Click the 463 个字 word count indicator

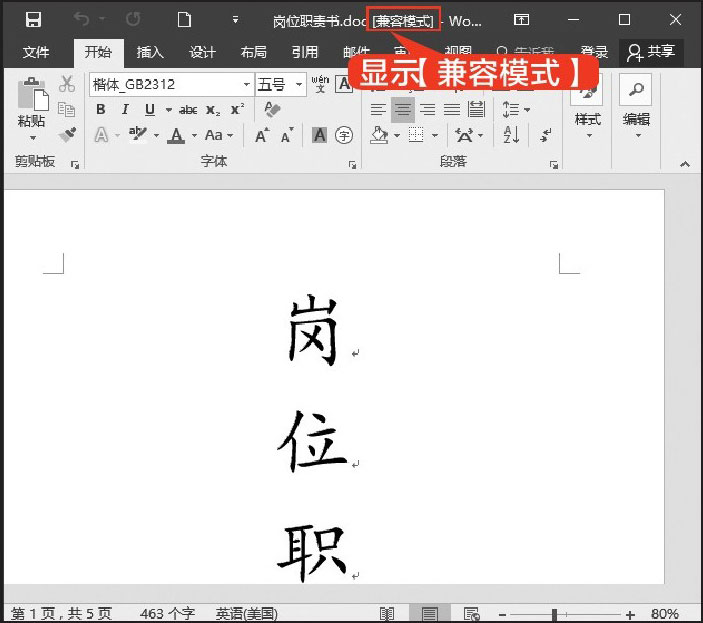166,613
